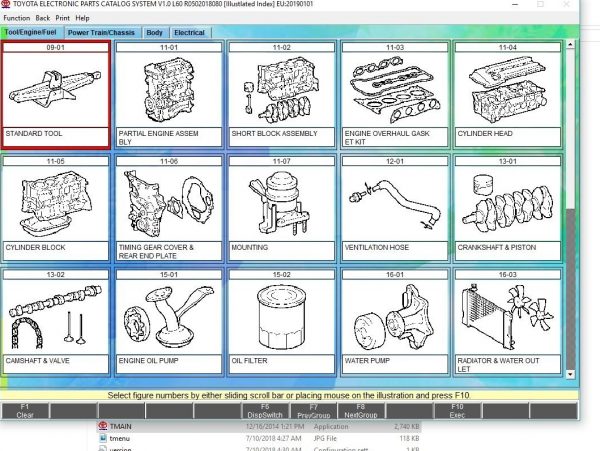Click the figure code 11-06 label
The height and width of the screenshot is (451, 600).
(169, 161)
